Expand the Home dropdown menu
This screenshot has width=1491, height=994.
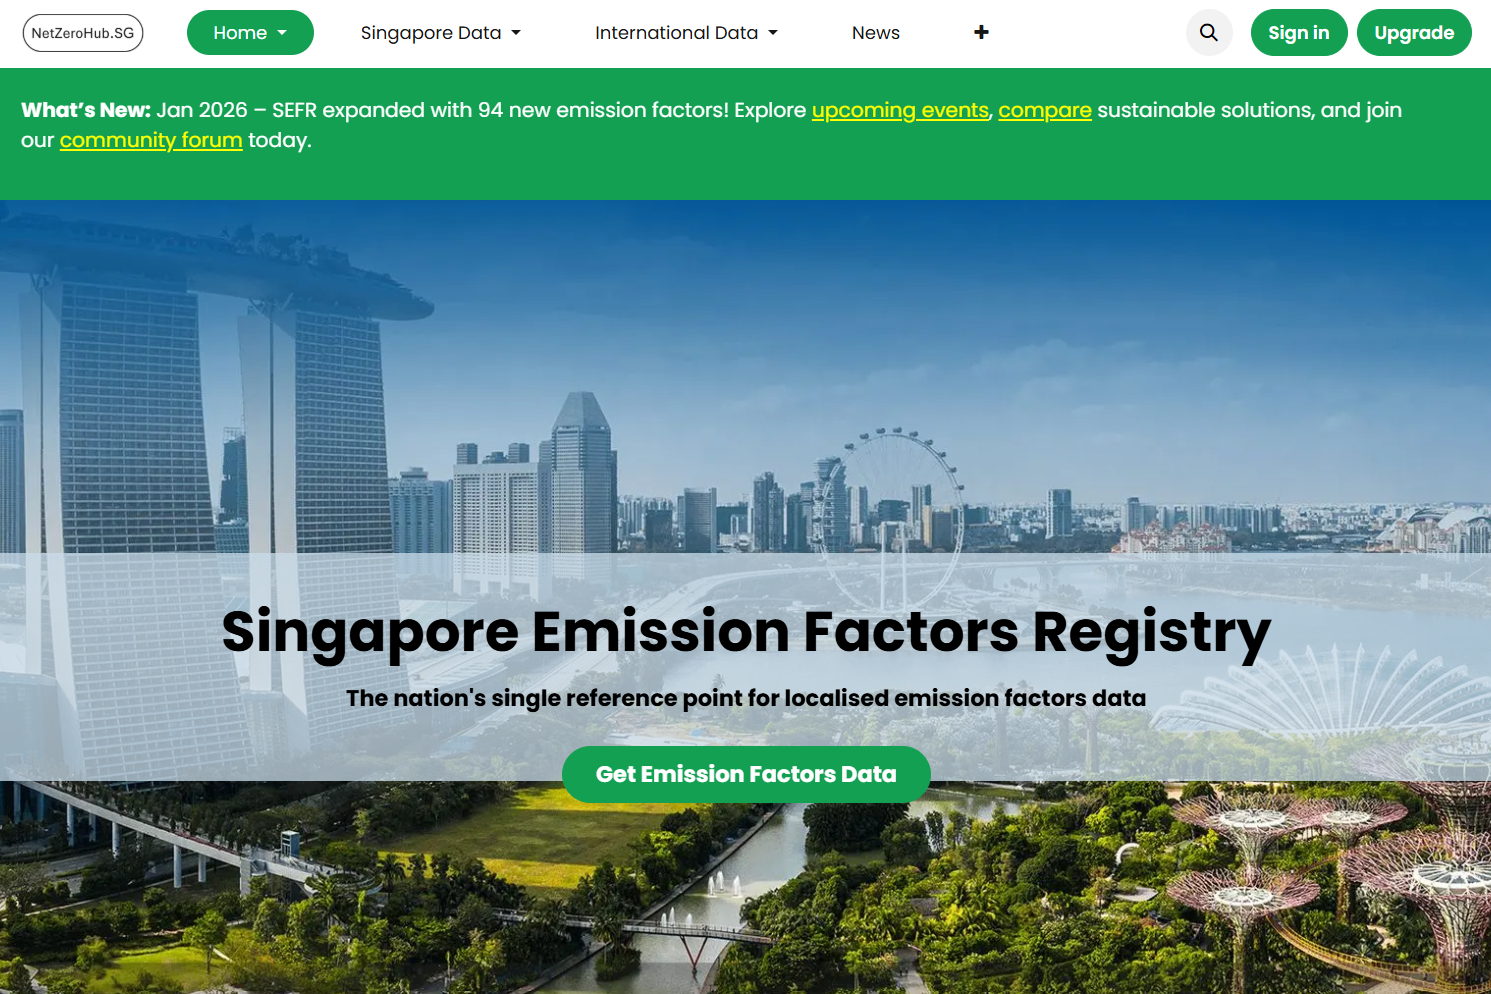pos(250,33)
